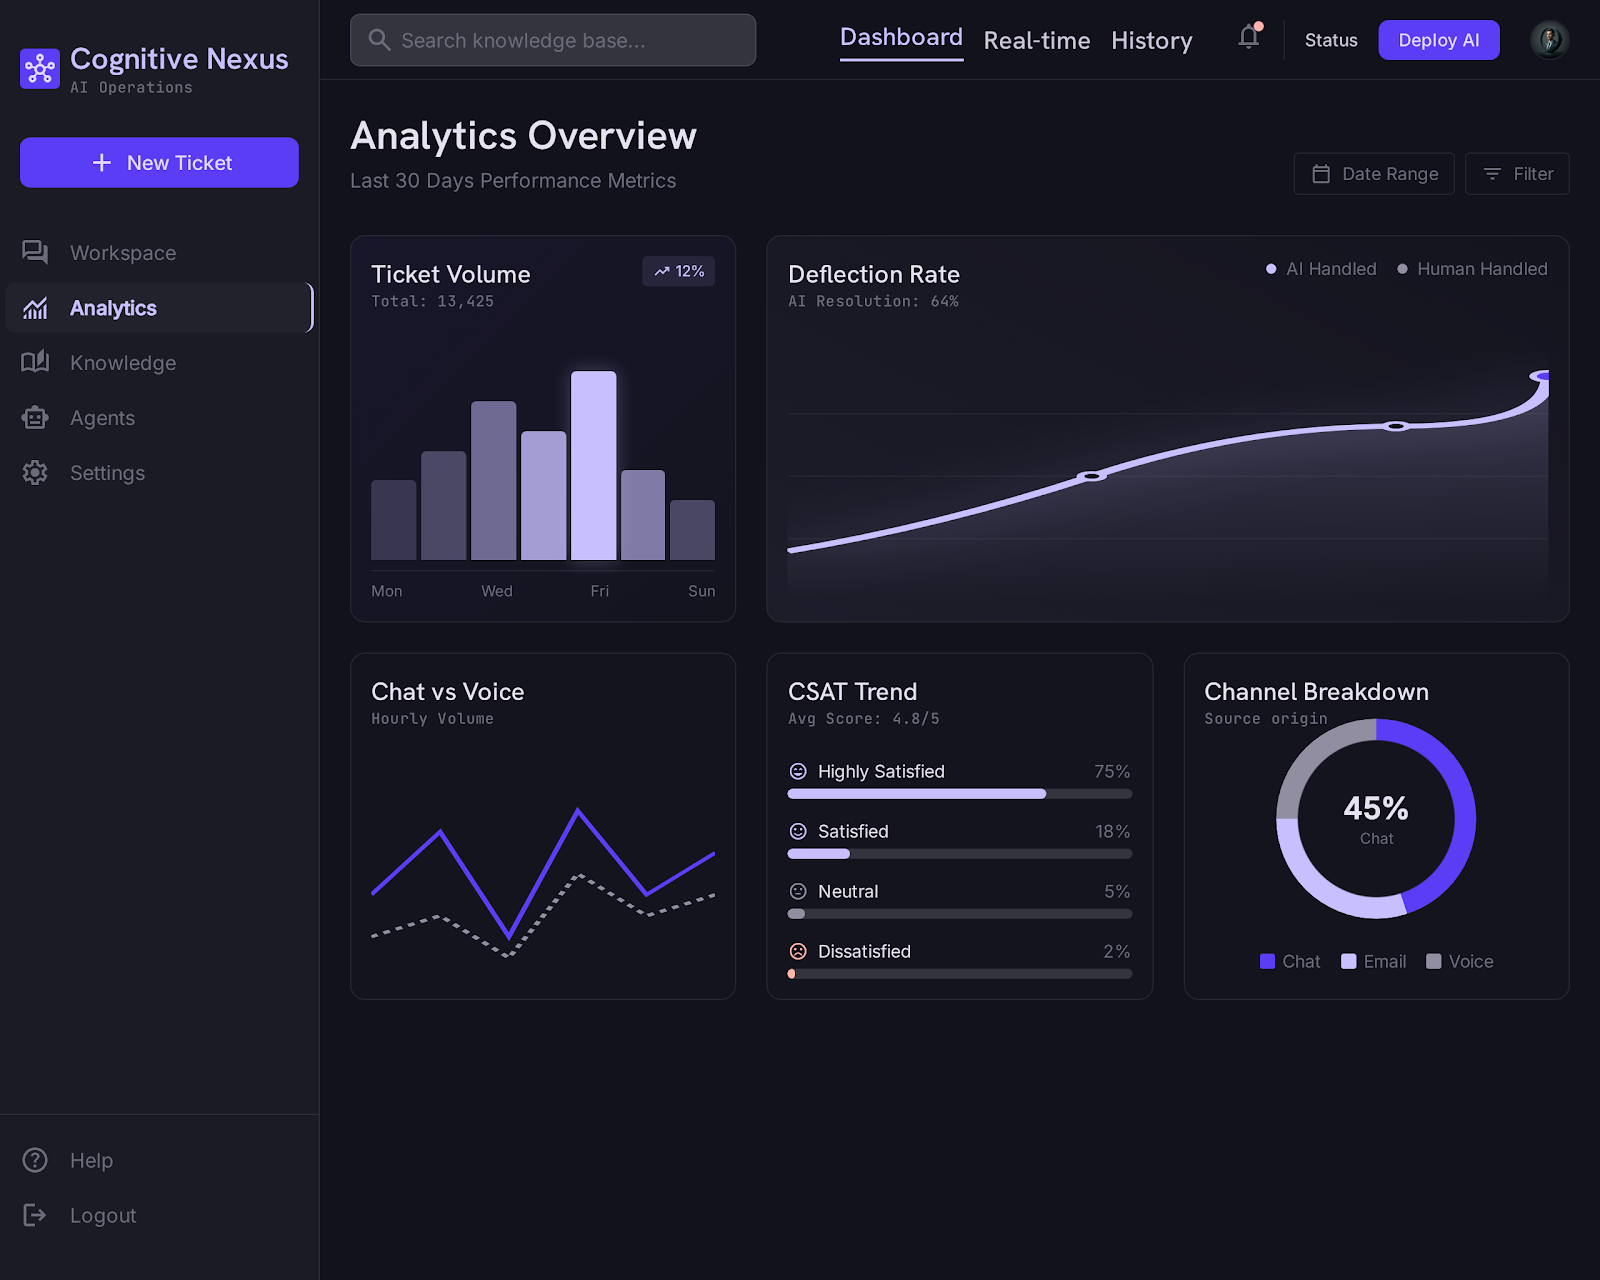Click the 12% trend-up badge
This screenshot has height=1280, width=1600.
click(x=679, y=271)
